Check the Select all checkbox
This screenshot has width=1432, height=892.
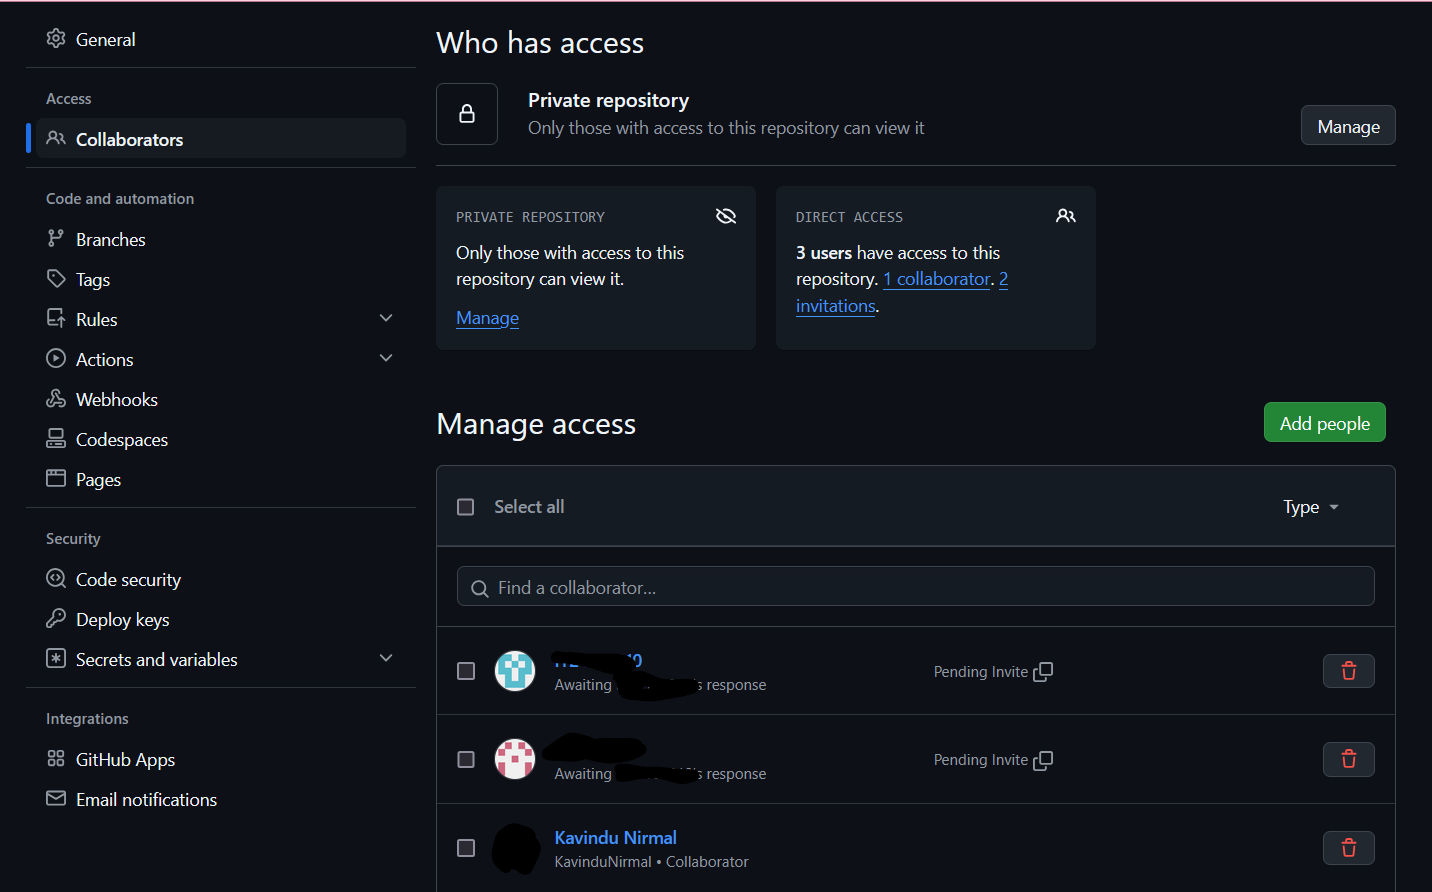tap(466, 507)
